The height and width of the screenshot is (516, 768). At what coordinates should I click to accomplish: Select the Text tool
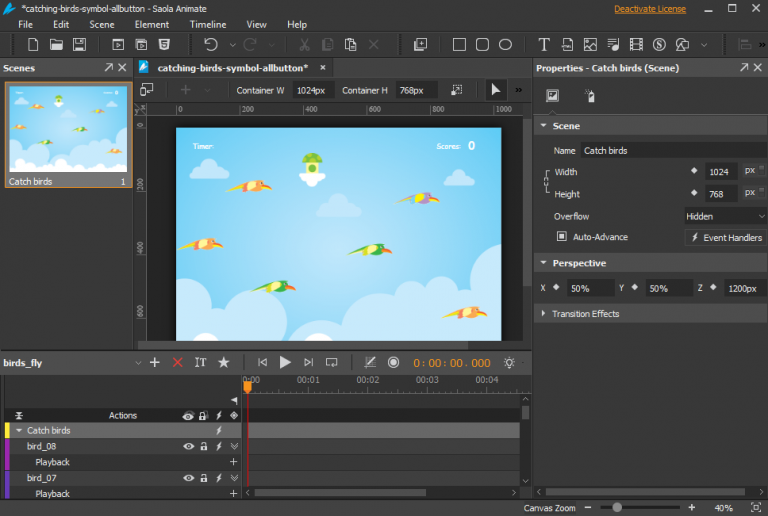click(x=544, y=45)
